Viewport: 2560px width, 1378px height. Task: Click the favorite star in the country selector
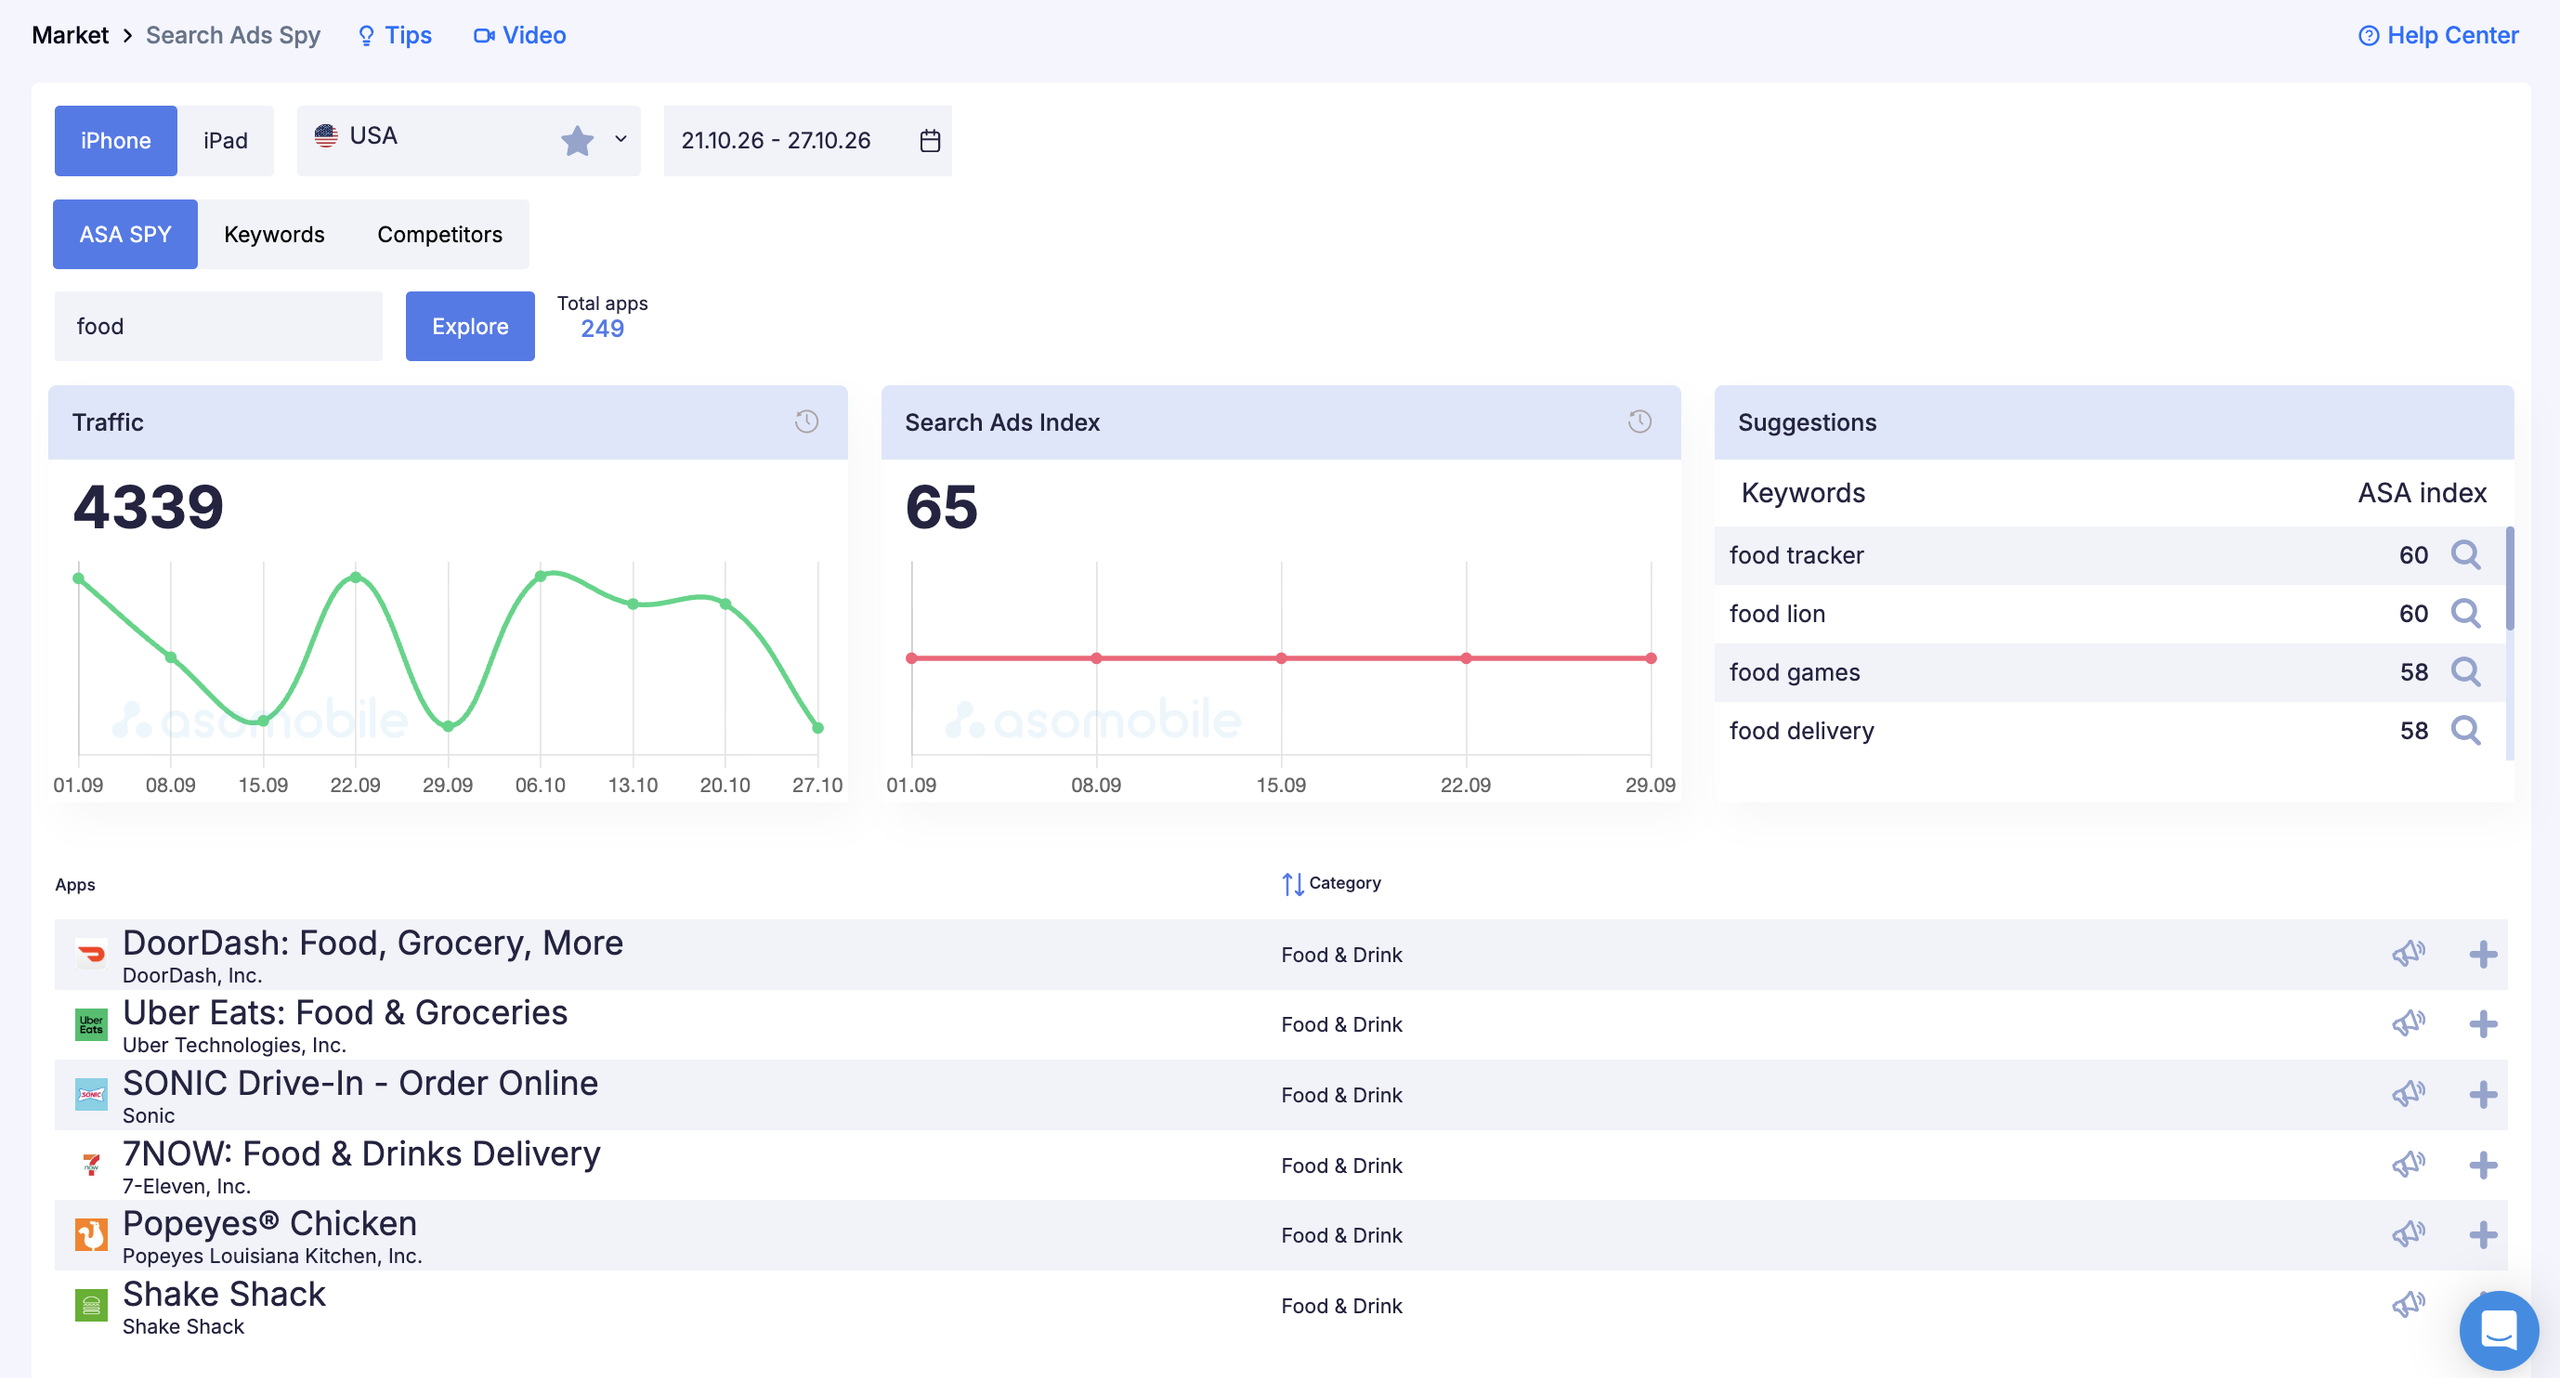(577, 141)
